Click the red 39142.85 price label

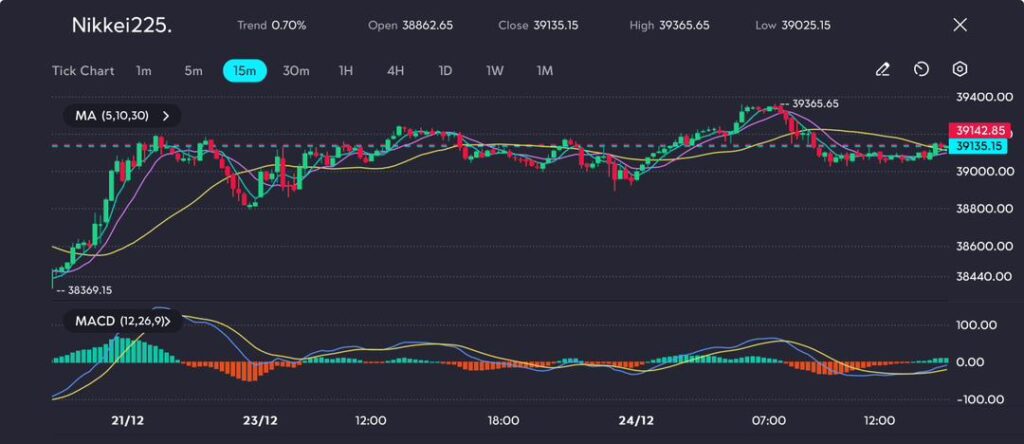[978, 131]
